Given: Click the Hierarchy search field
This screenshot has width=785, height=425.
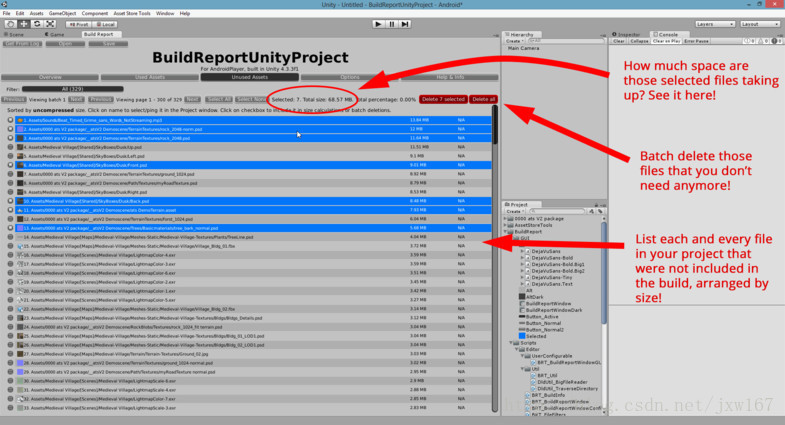Looking at the screenshot, I should coord(565,41).
